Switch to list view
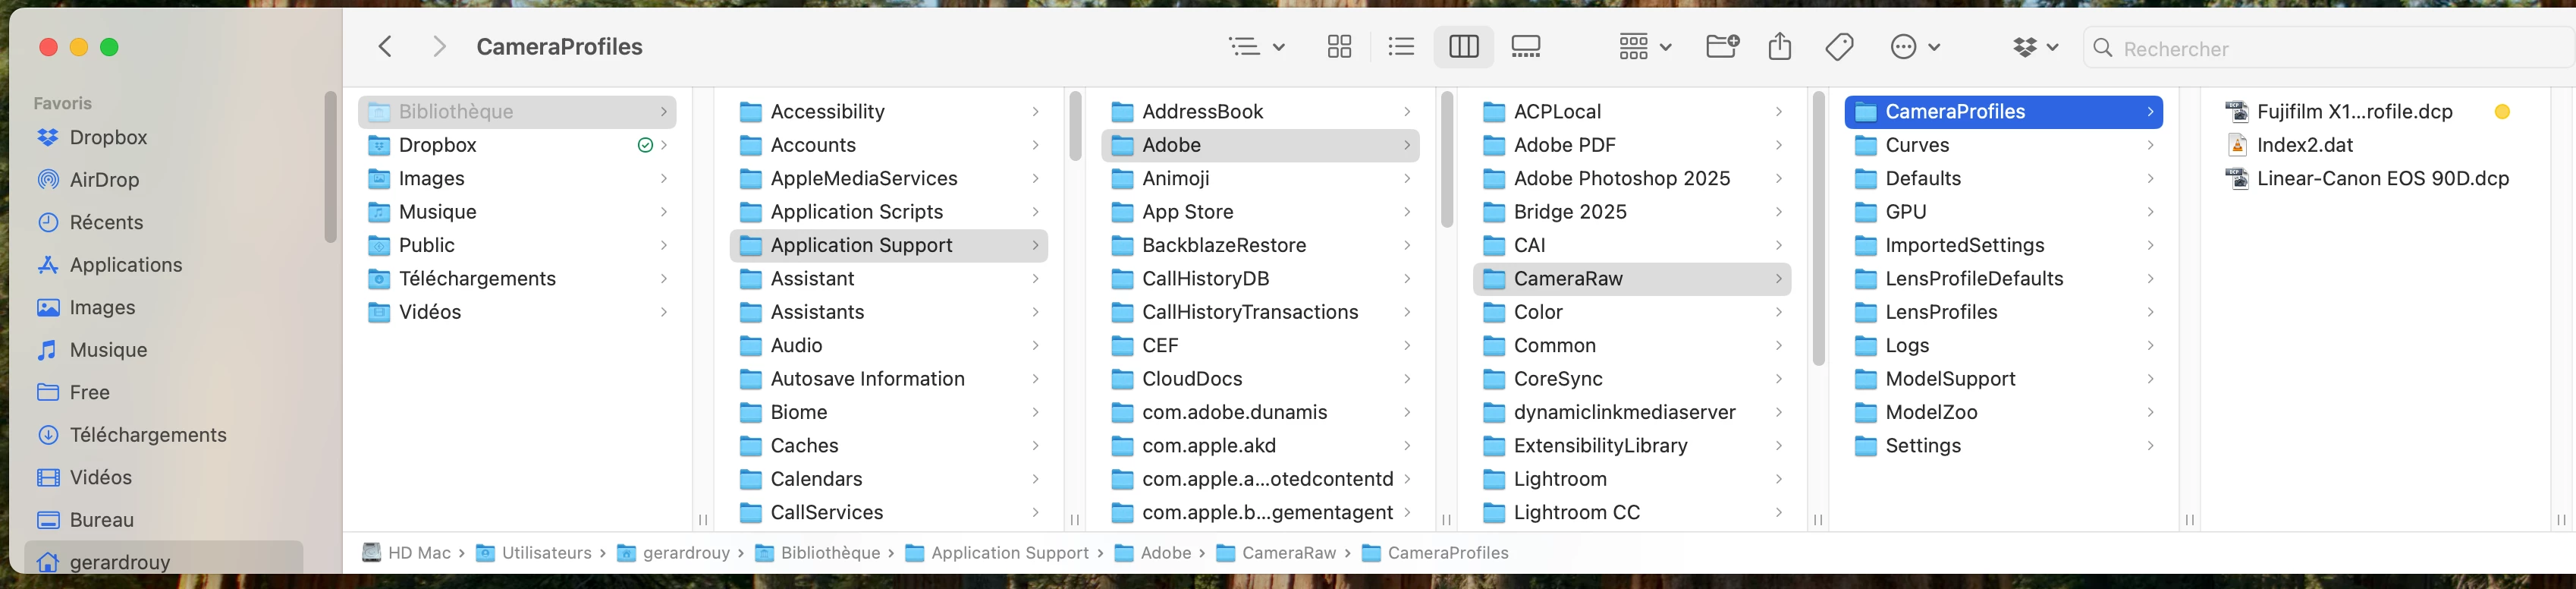 1401,47
